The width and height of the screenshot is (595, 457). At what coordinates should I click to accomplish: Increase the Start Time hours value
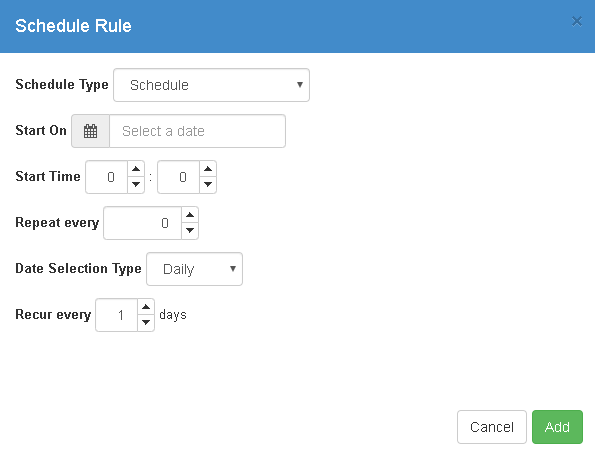[x=136, y=169]
